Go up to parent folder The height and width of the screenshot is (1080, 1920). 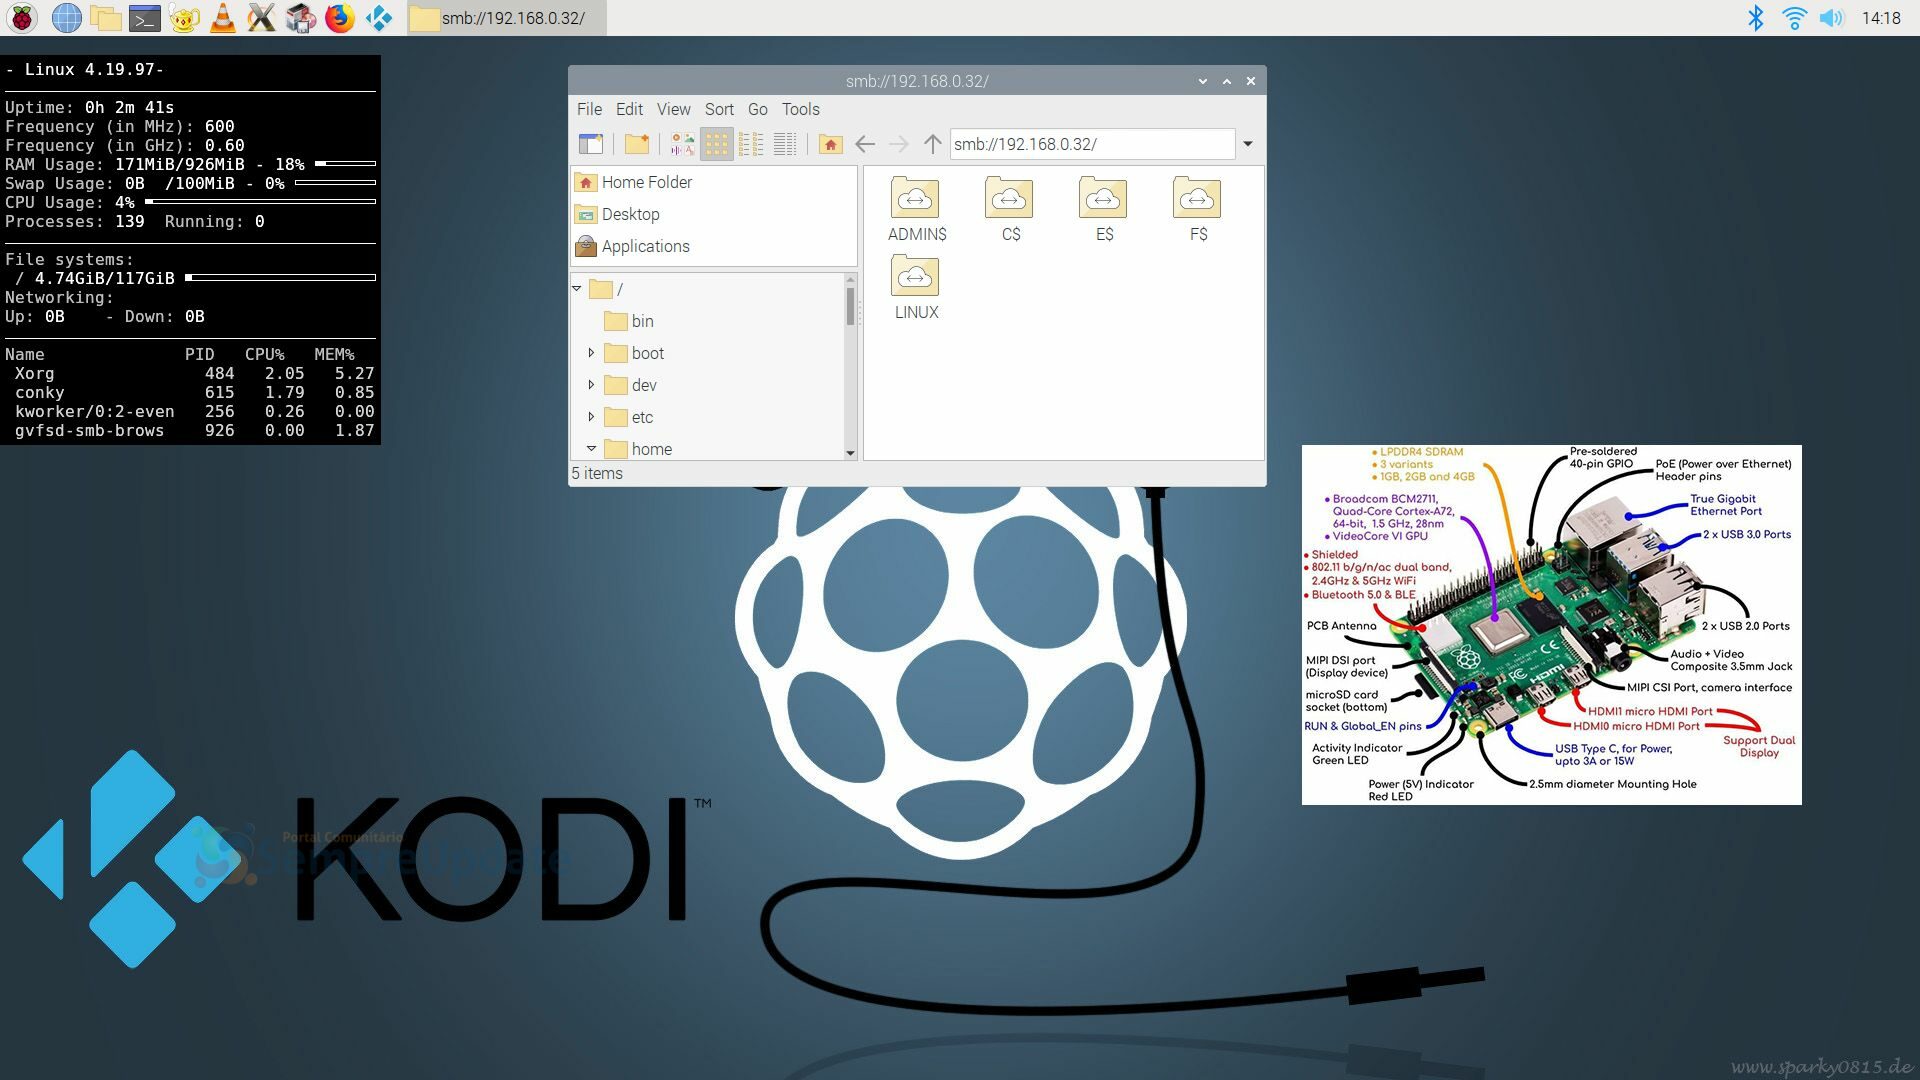click(x=932, y=144)
